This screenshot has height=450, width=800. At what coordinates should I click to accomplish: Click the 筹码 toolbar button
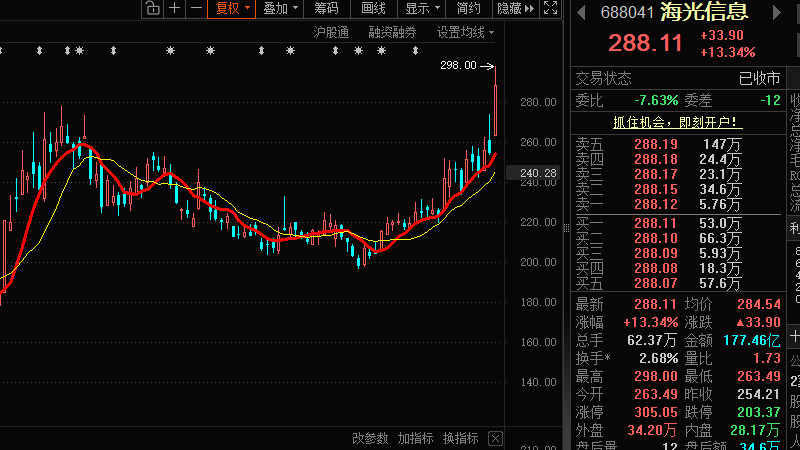(327, 8)
